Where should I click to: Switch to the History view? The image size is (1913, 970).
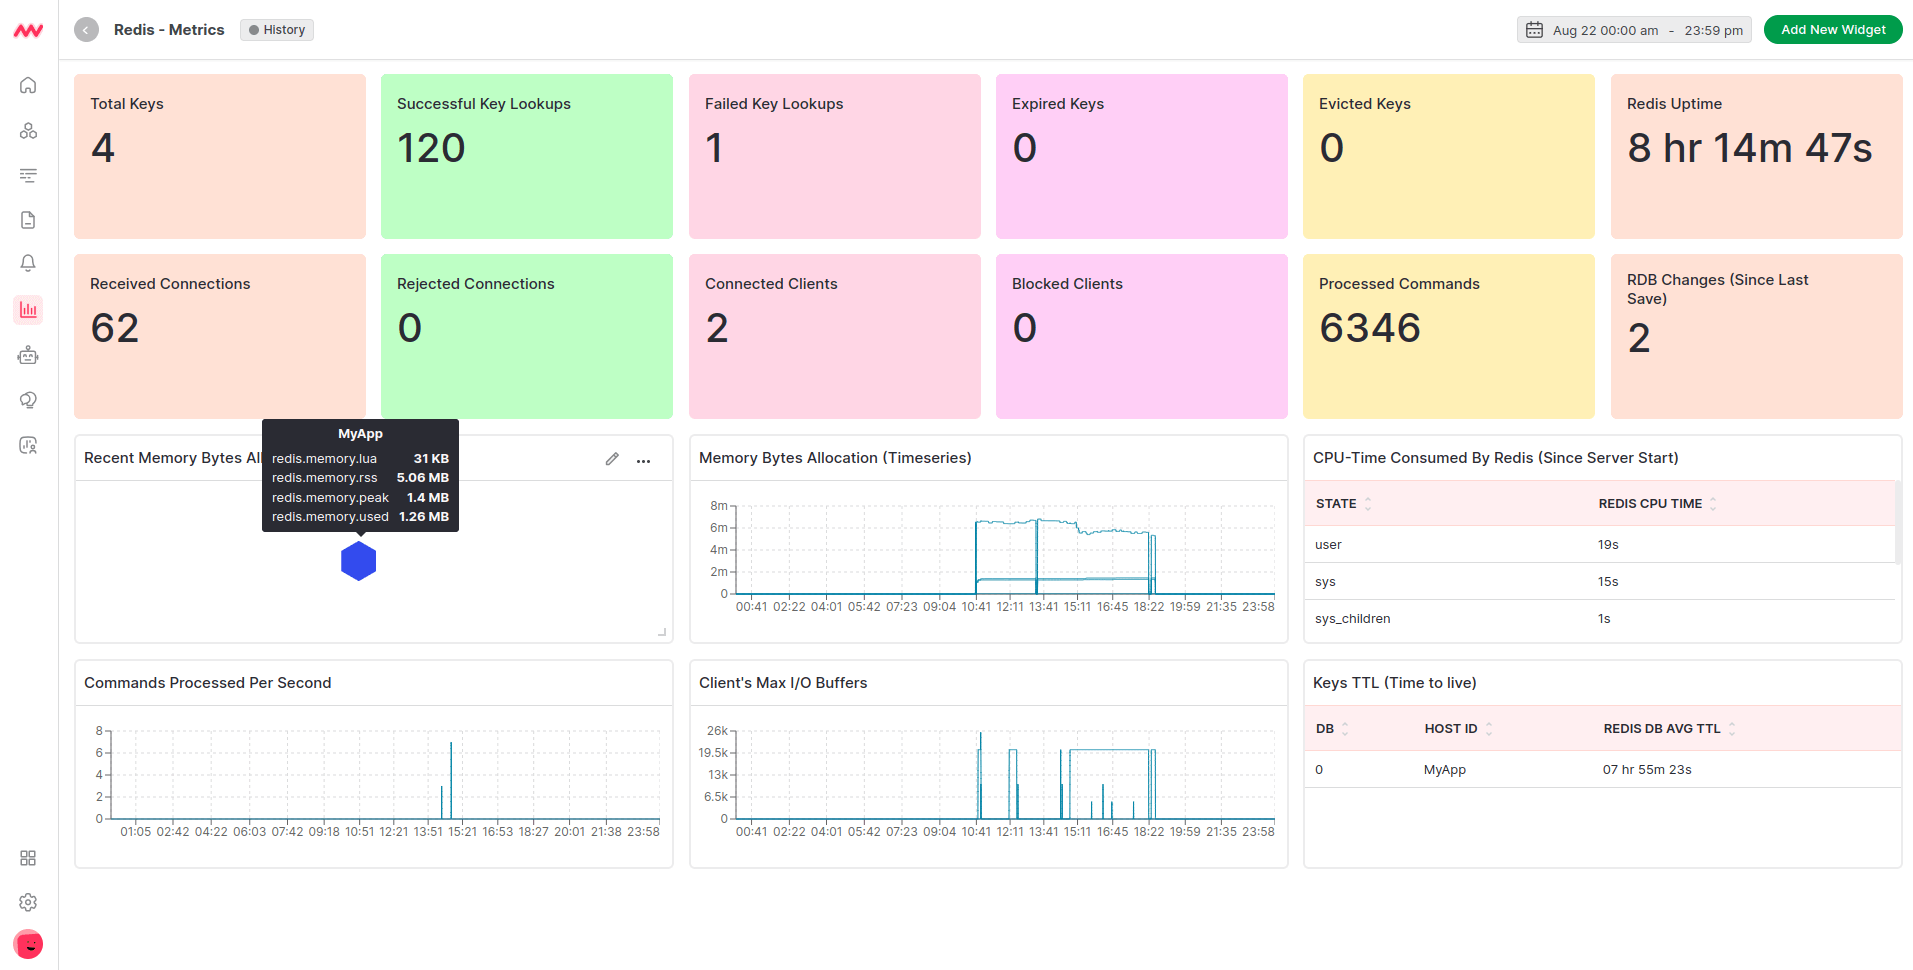tap(277, 29)
